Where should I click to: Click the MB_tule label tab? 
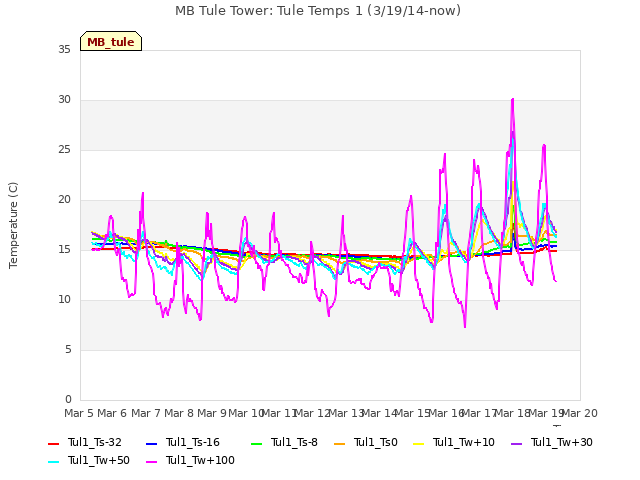click(111, 41)
